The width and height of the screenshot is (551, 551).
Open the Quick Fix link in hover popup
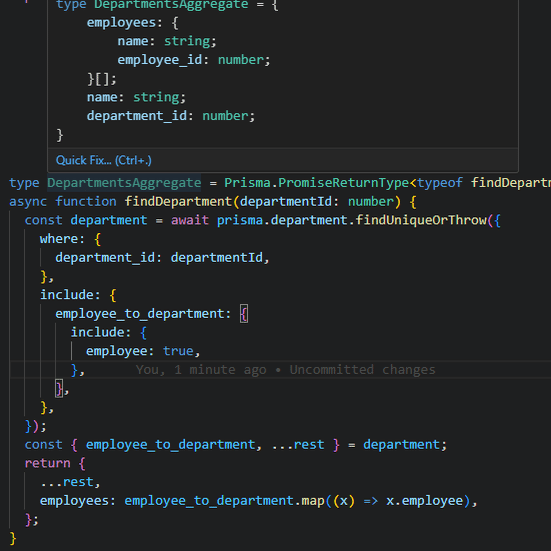click(104, 160)
